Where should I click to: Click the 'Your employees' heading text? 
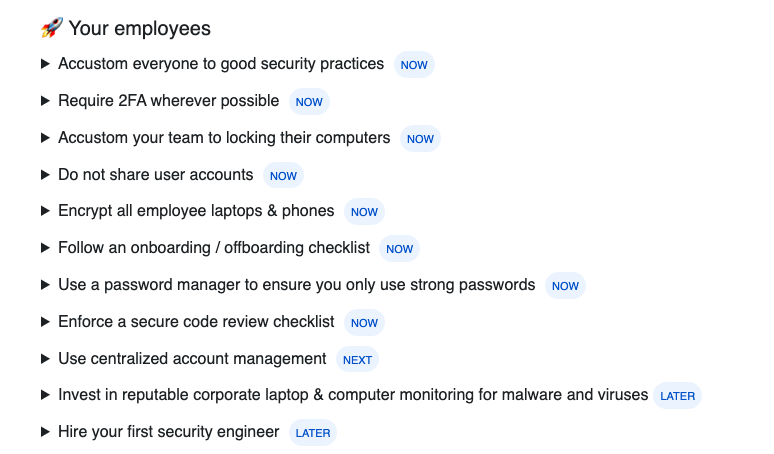click(x=139, y=28)
